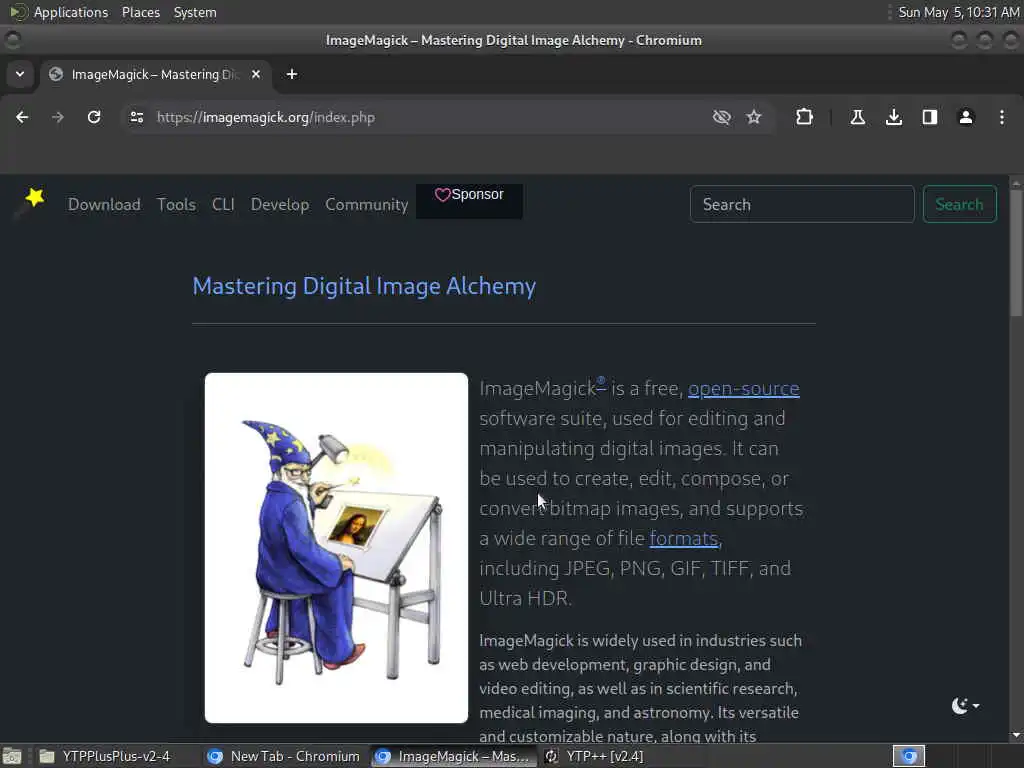Switch to YTPPlusPlus-v2-4 taskbar window
This screenshot has height=768, width=1024.
tap(104, 756)
